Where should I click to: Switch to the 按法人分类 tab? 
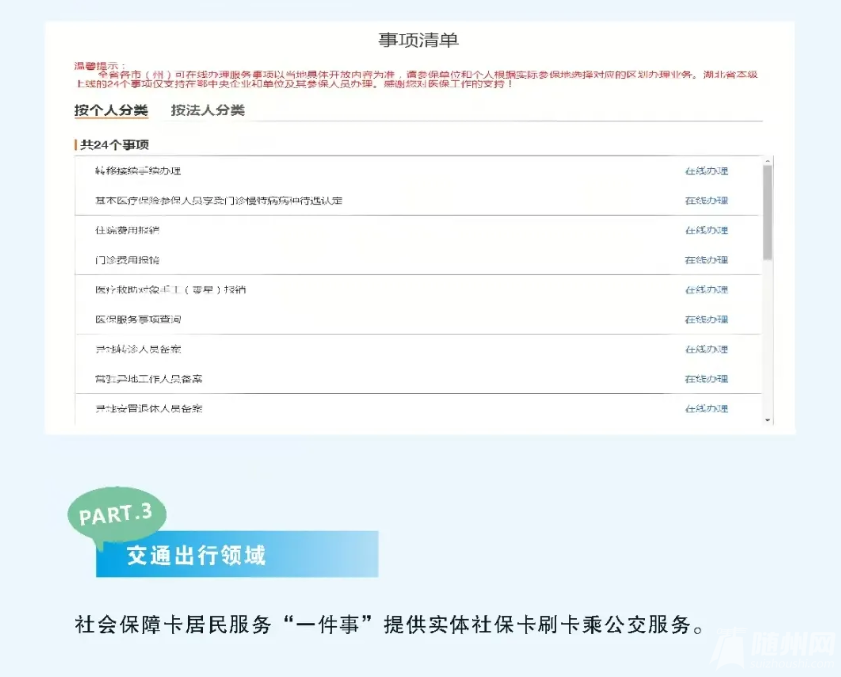tap(208, 111)
